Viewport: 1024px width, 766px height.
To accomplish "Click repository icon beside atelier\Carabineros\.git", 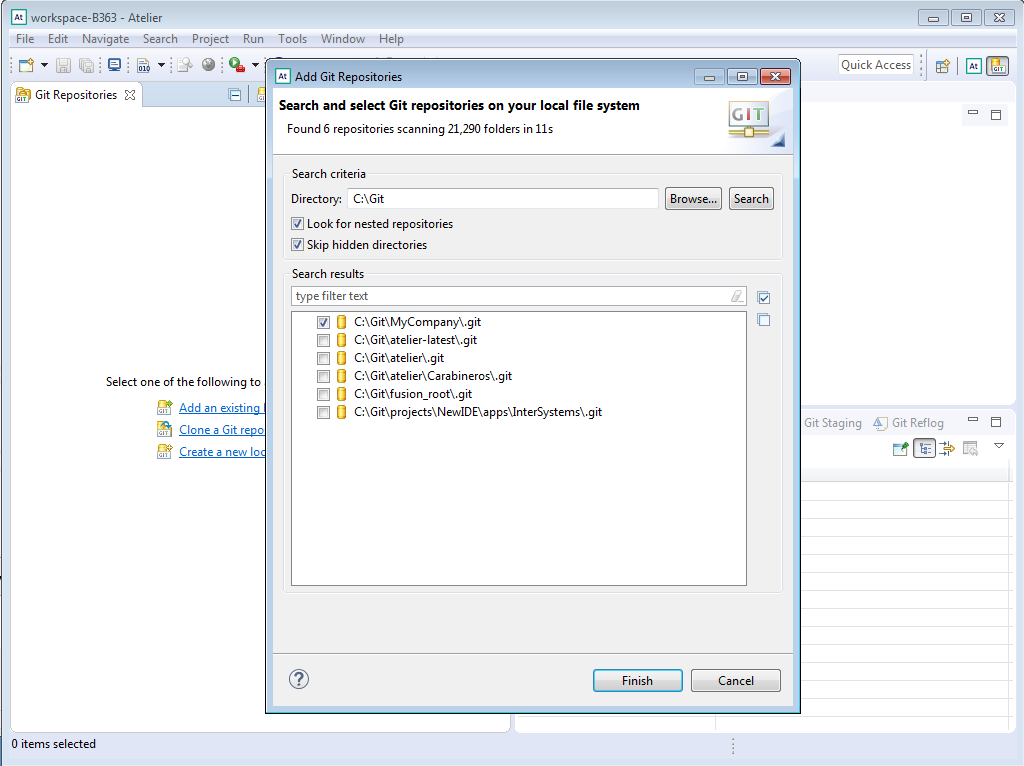I will pos(341,376).
